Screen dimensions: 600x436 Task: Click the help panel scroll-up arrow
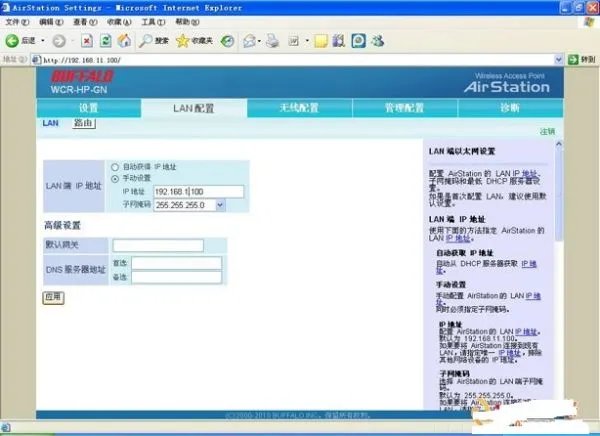click(x=559, y=144)
